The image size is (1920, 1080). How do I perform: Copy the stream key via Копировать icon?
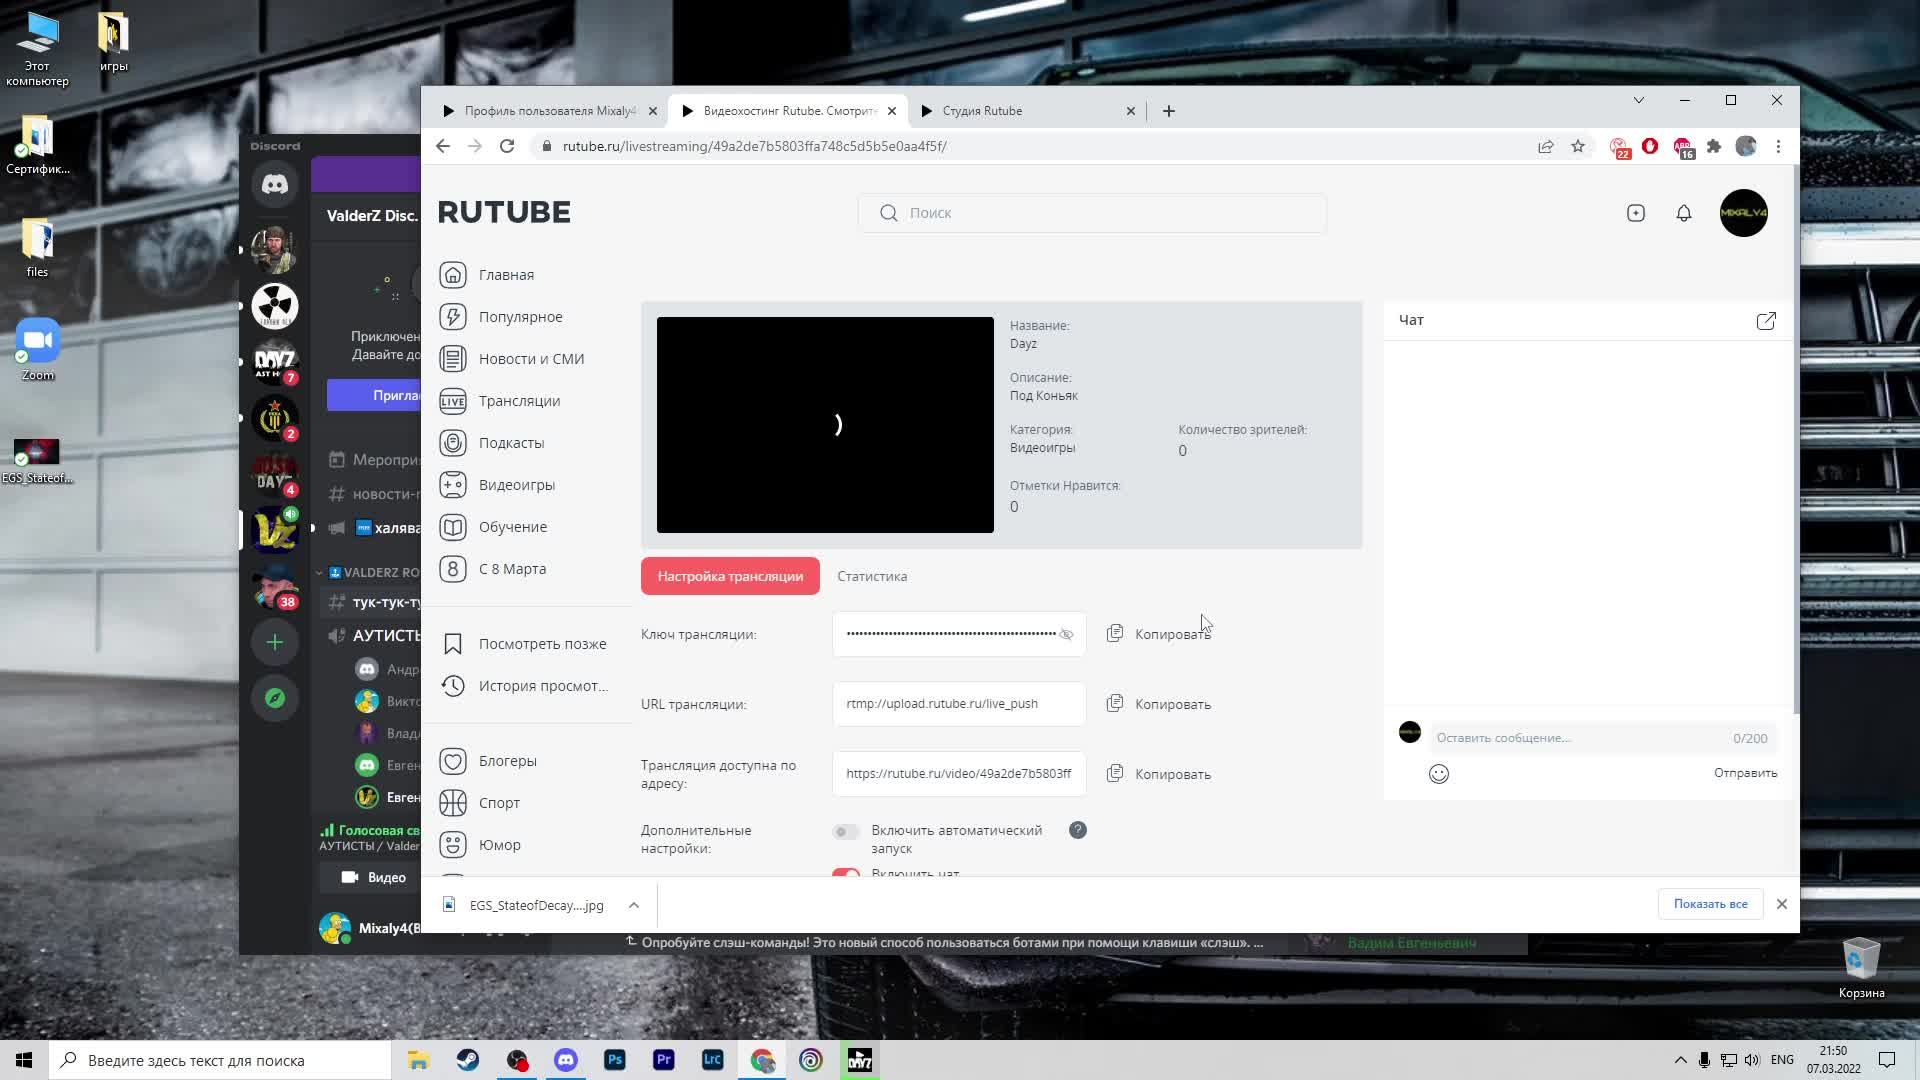(x=1115, y=634)
